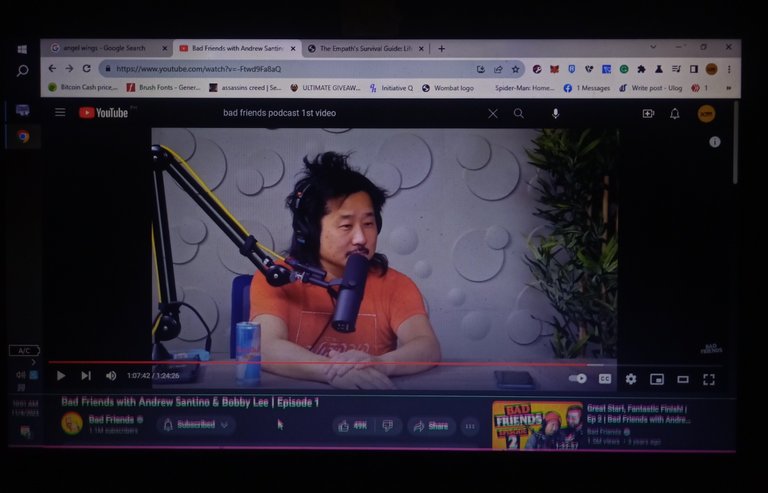The height and width of the screenshot is (493, 768).
Task: Open the Wombat logo bookmark
Action: (448, 88)
